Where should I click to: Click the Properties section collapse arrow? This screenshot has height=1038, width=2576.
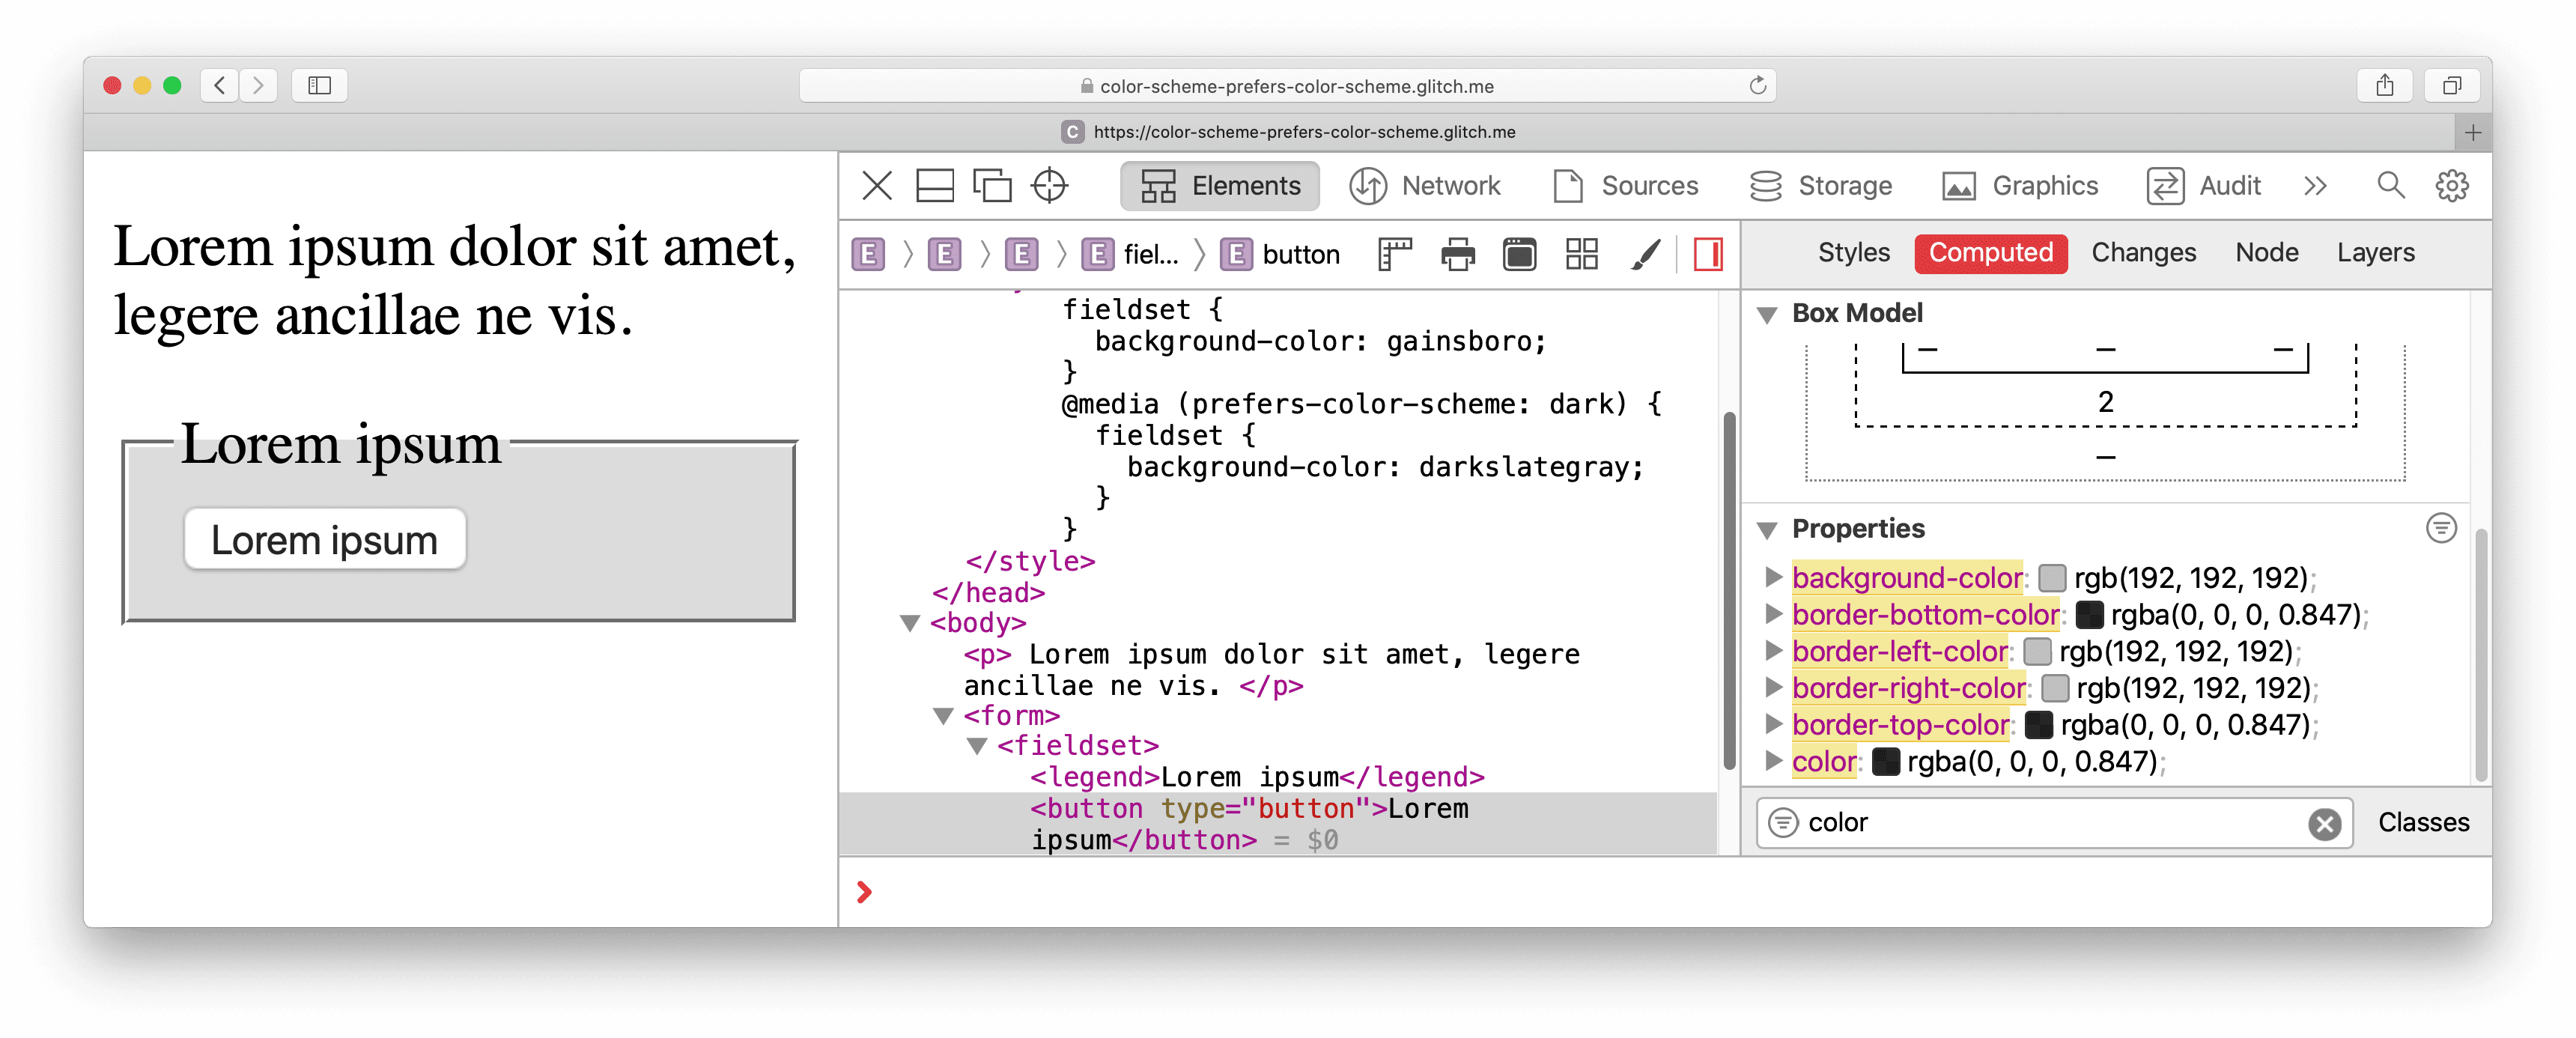click(x=1772, y=529)
